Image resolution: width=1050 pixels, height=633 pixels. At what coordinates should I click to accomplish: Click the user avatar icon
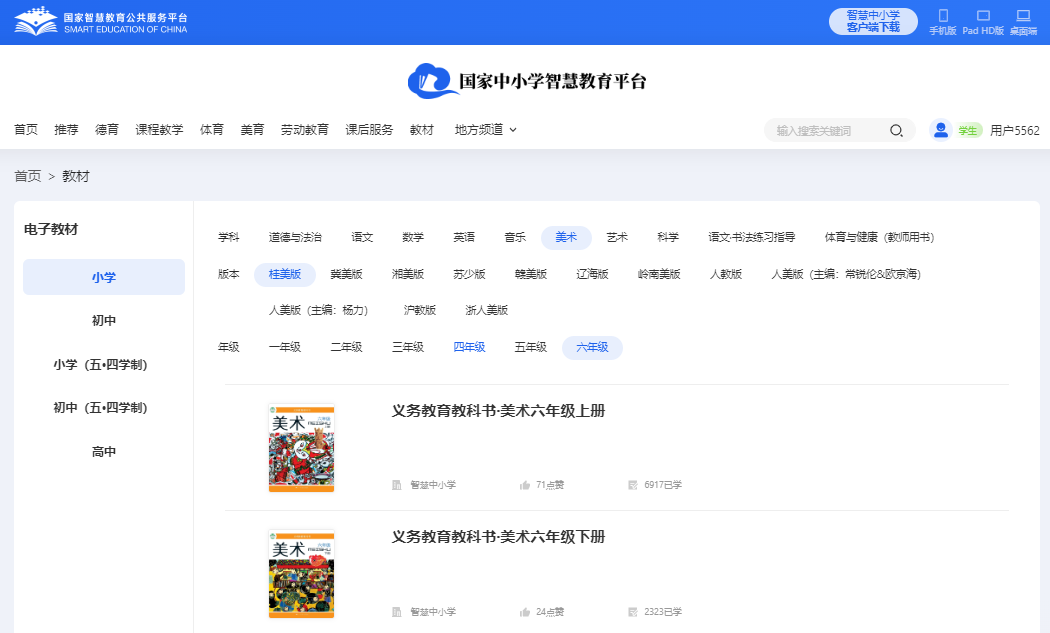coord(941,130)
